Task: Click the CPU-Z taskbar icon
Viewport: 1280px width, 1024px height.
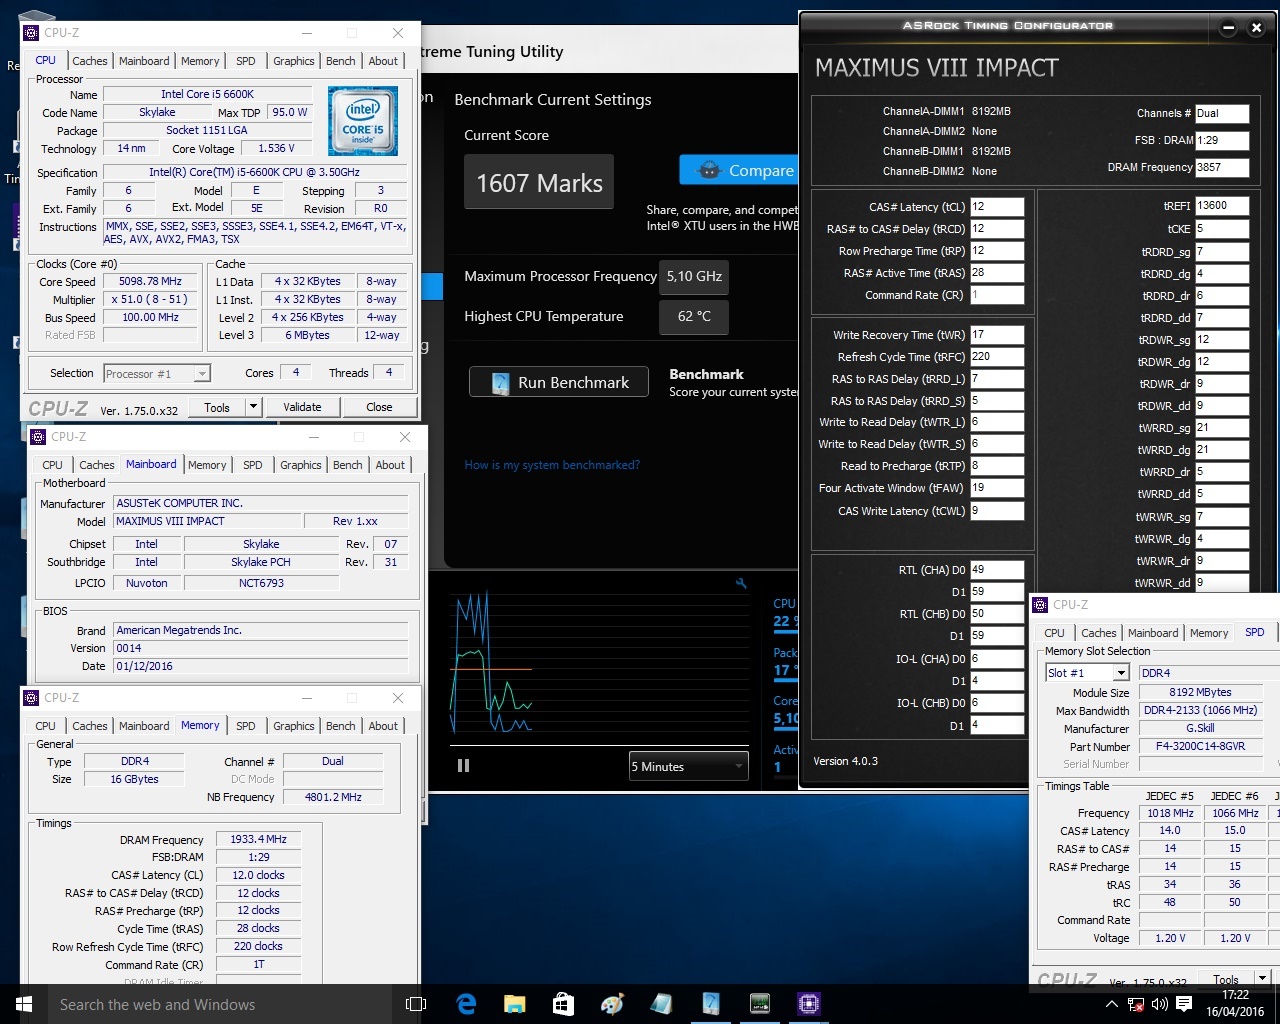Action: pos(809,1004)
